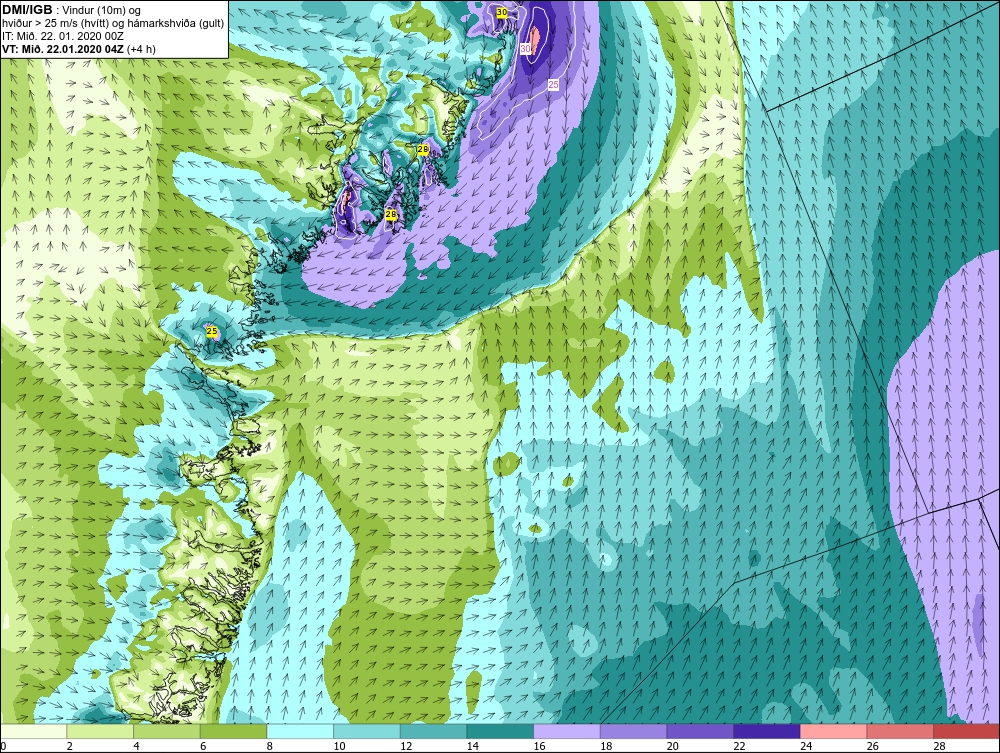Pick the above-28 m/s red legend swatch
The image size is (1000, 753).
[966, 731]
